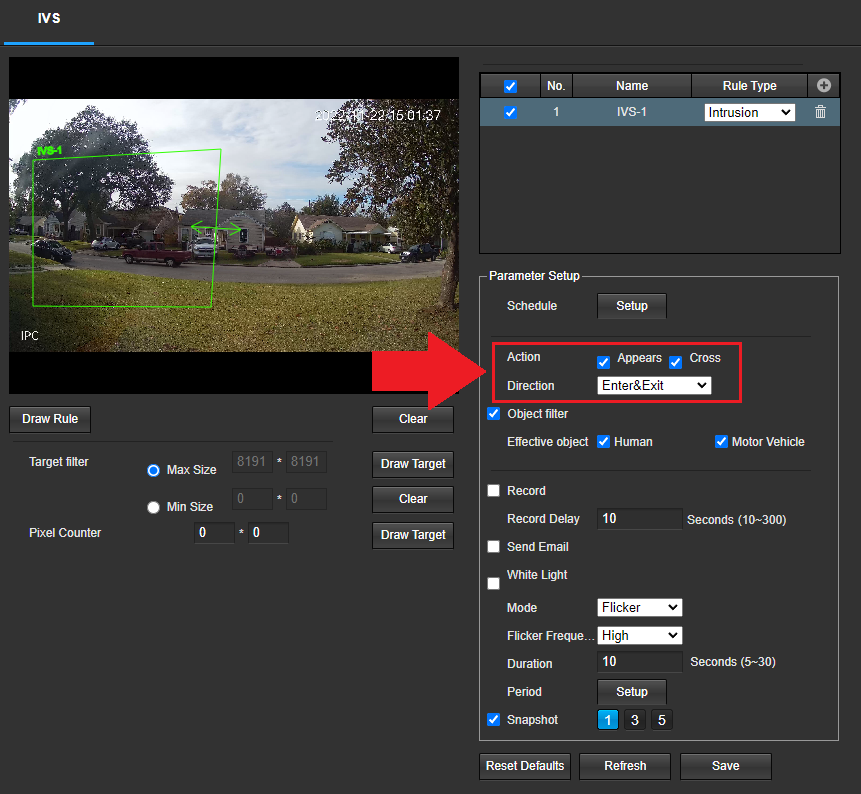Select snapshot count 5
Viewport: 861px width, 794px height.
point(662,720)
